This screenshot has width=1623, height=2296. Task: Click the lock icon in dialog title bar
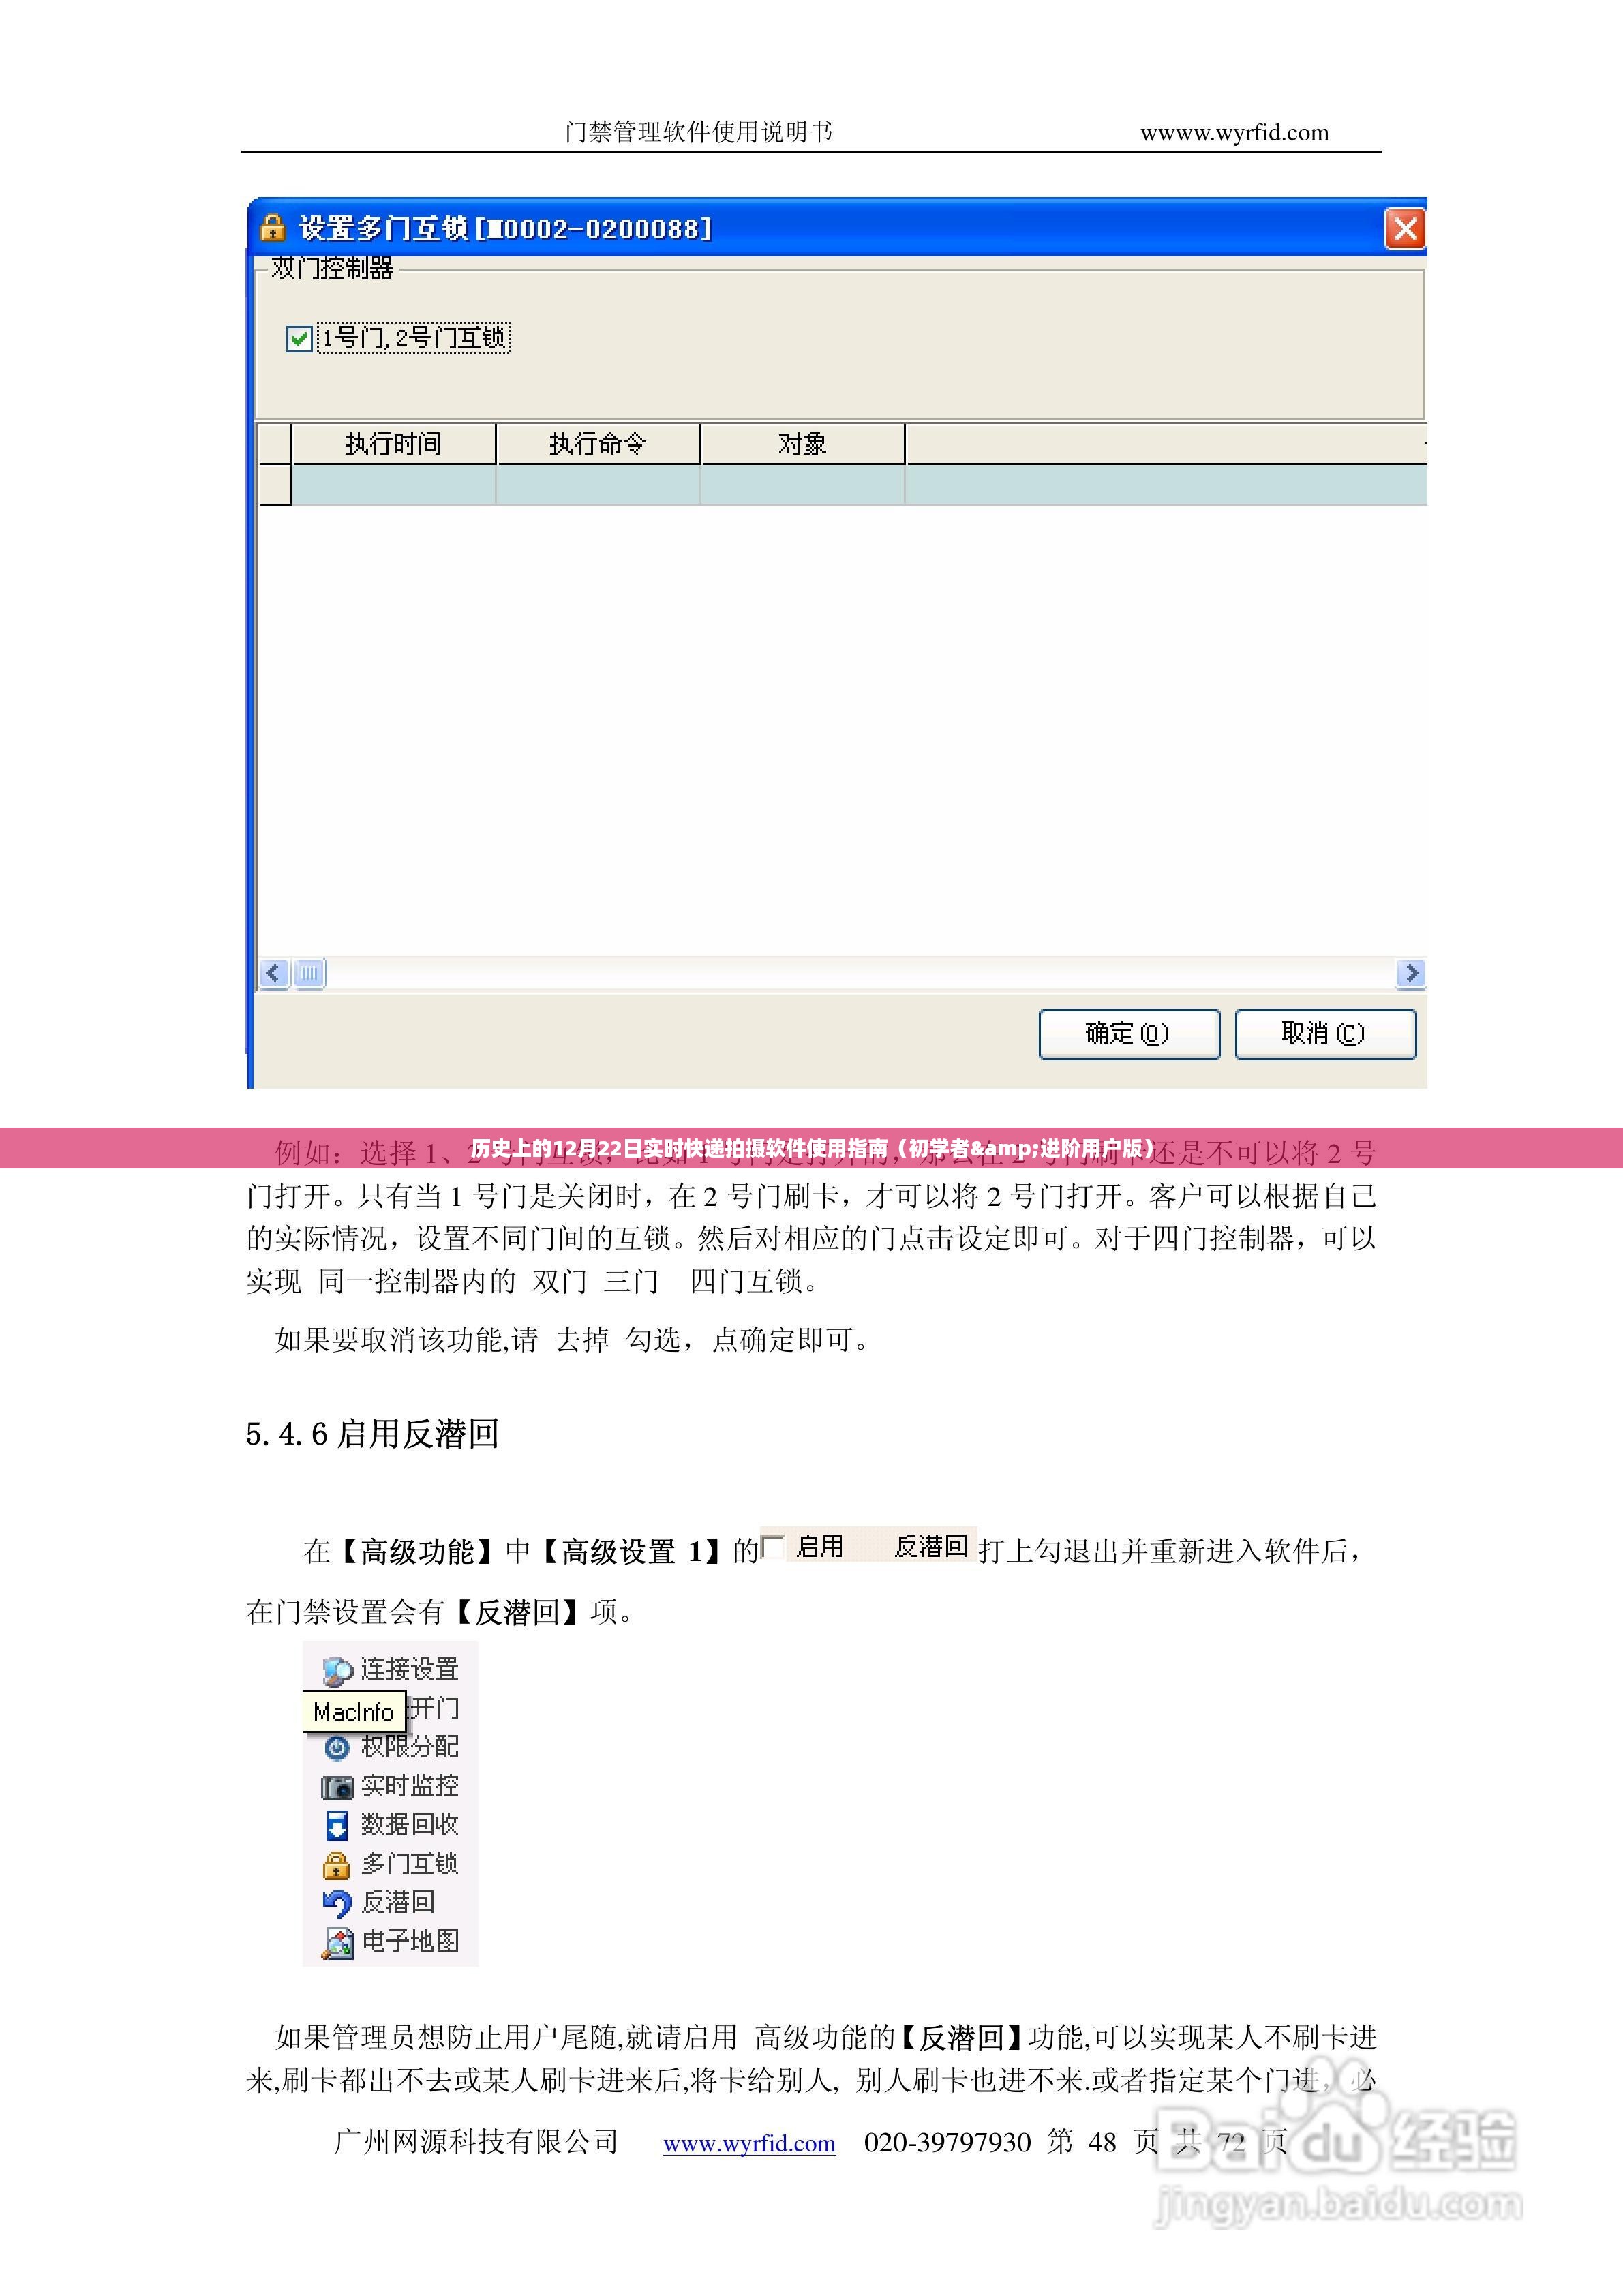(273, 228)
